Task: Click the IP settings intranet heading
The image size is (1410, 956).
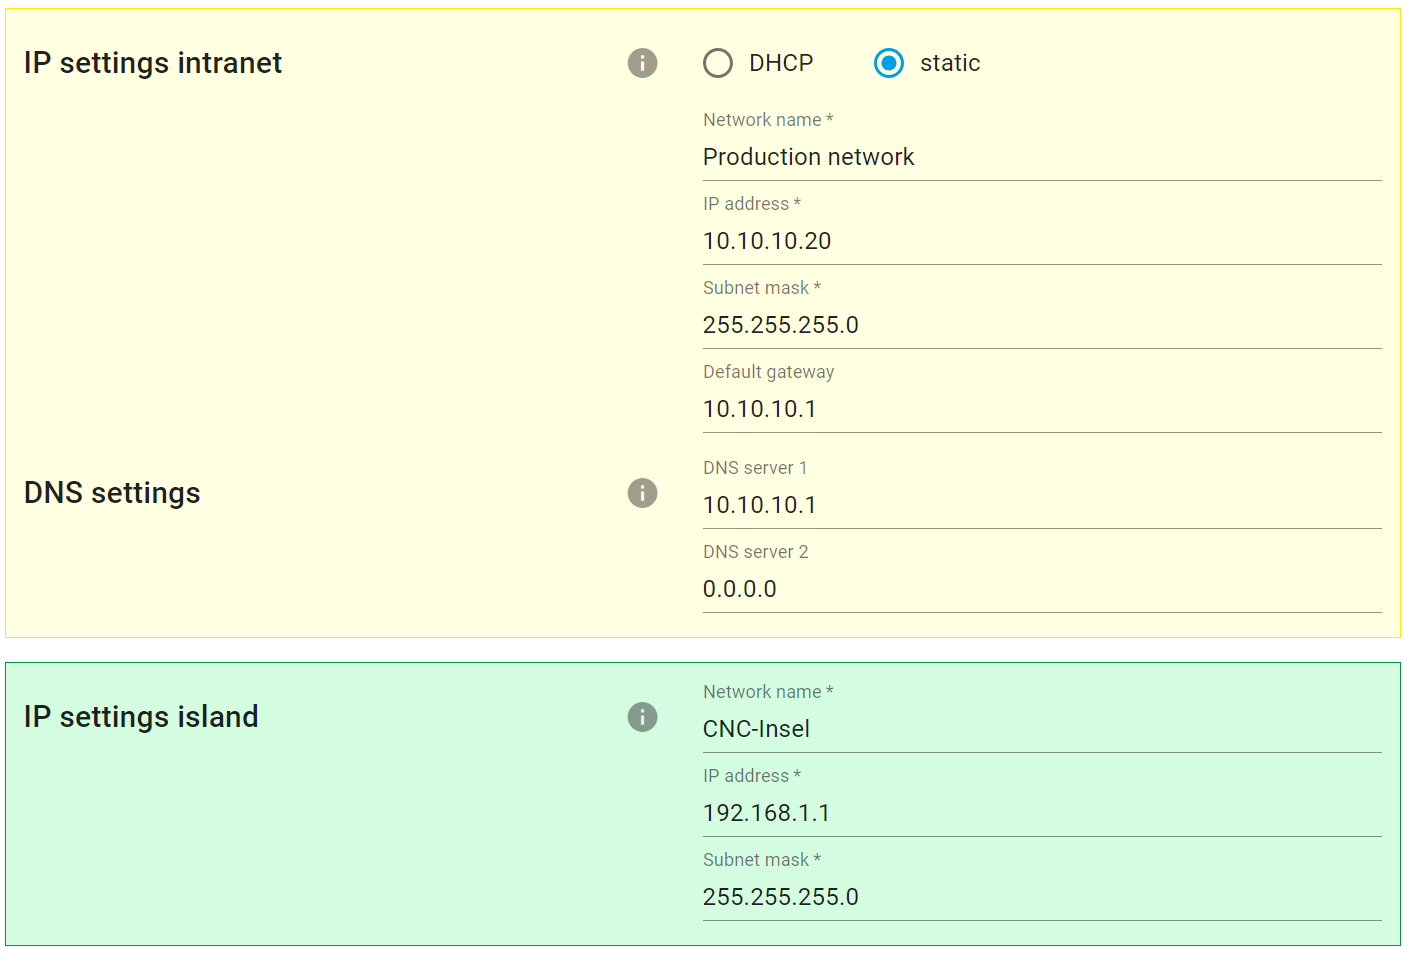Action: [x=153, y=63]
